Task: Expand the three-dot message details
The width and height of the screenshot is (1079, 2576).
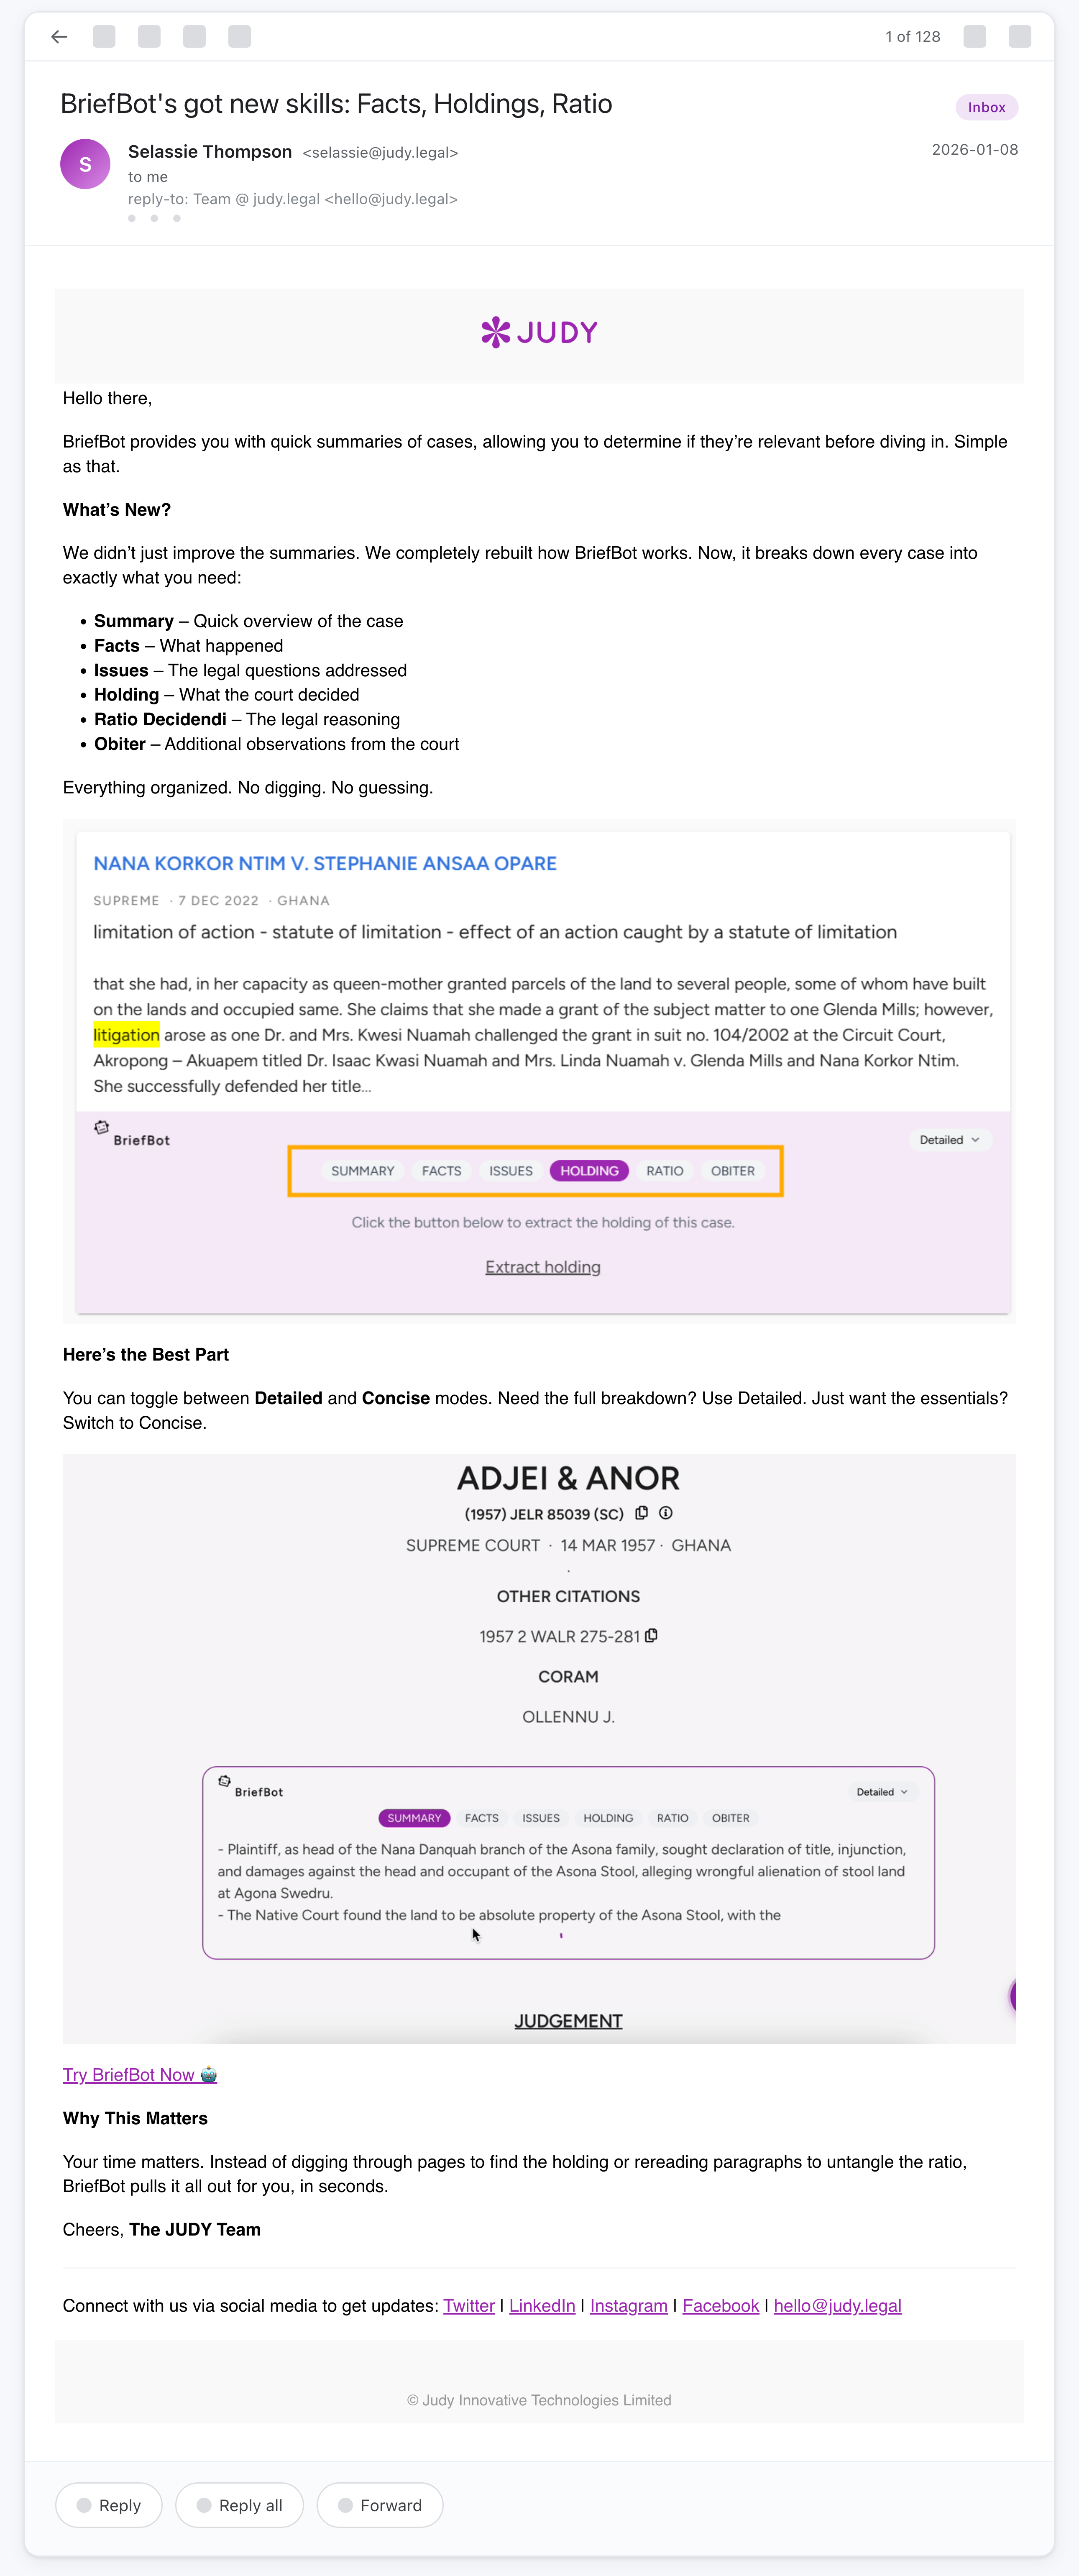Action: click(154, 218)
